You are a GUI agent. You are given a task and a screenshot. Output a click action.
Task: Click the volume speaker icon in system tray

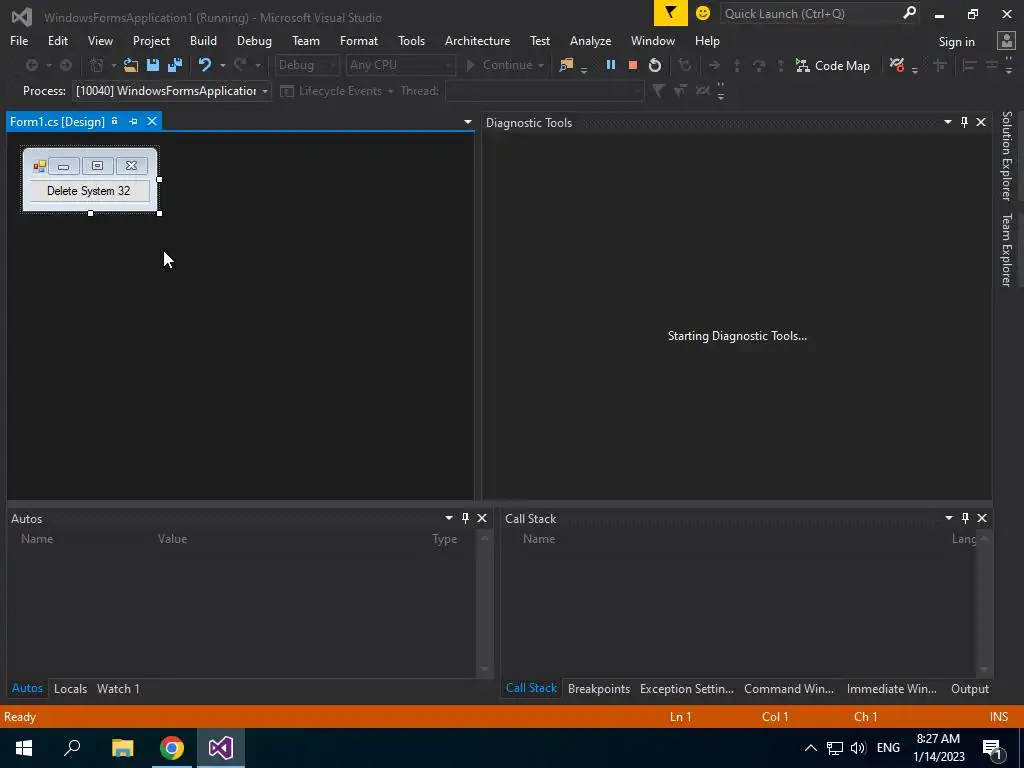point(858,748)
